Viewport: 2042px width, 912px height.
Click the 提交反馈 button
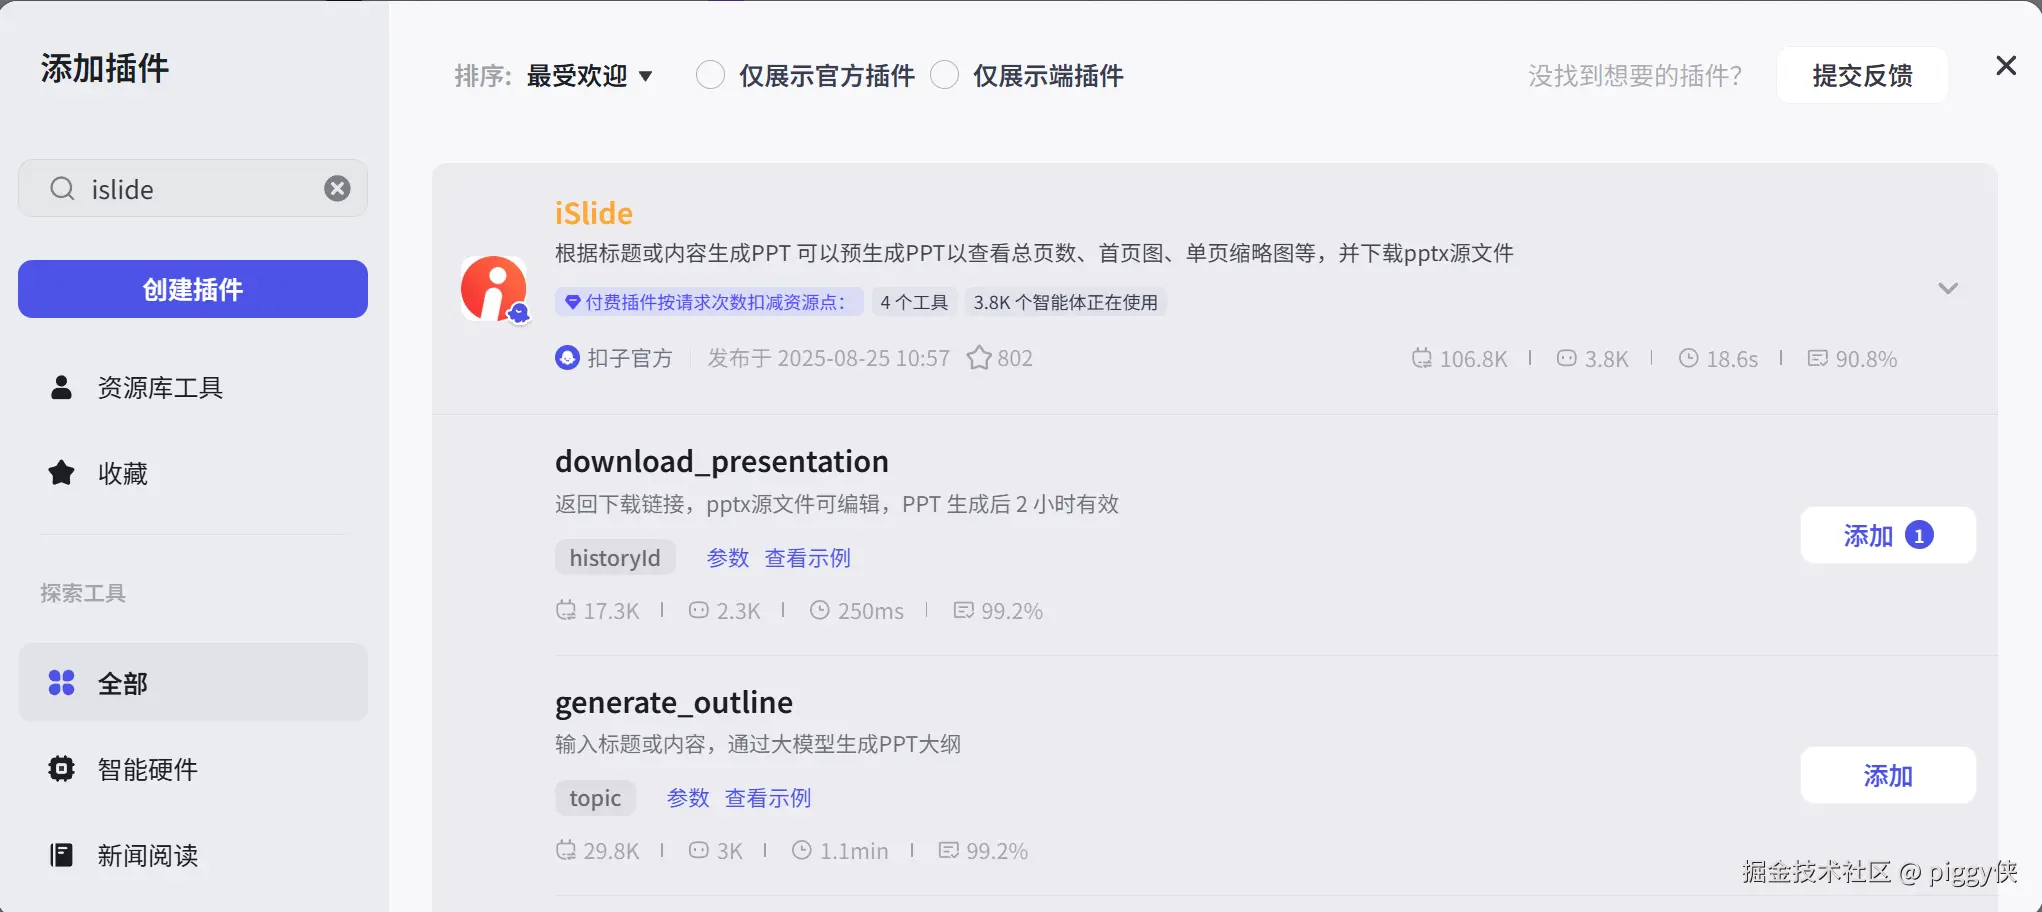[x=1862, y=75]
